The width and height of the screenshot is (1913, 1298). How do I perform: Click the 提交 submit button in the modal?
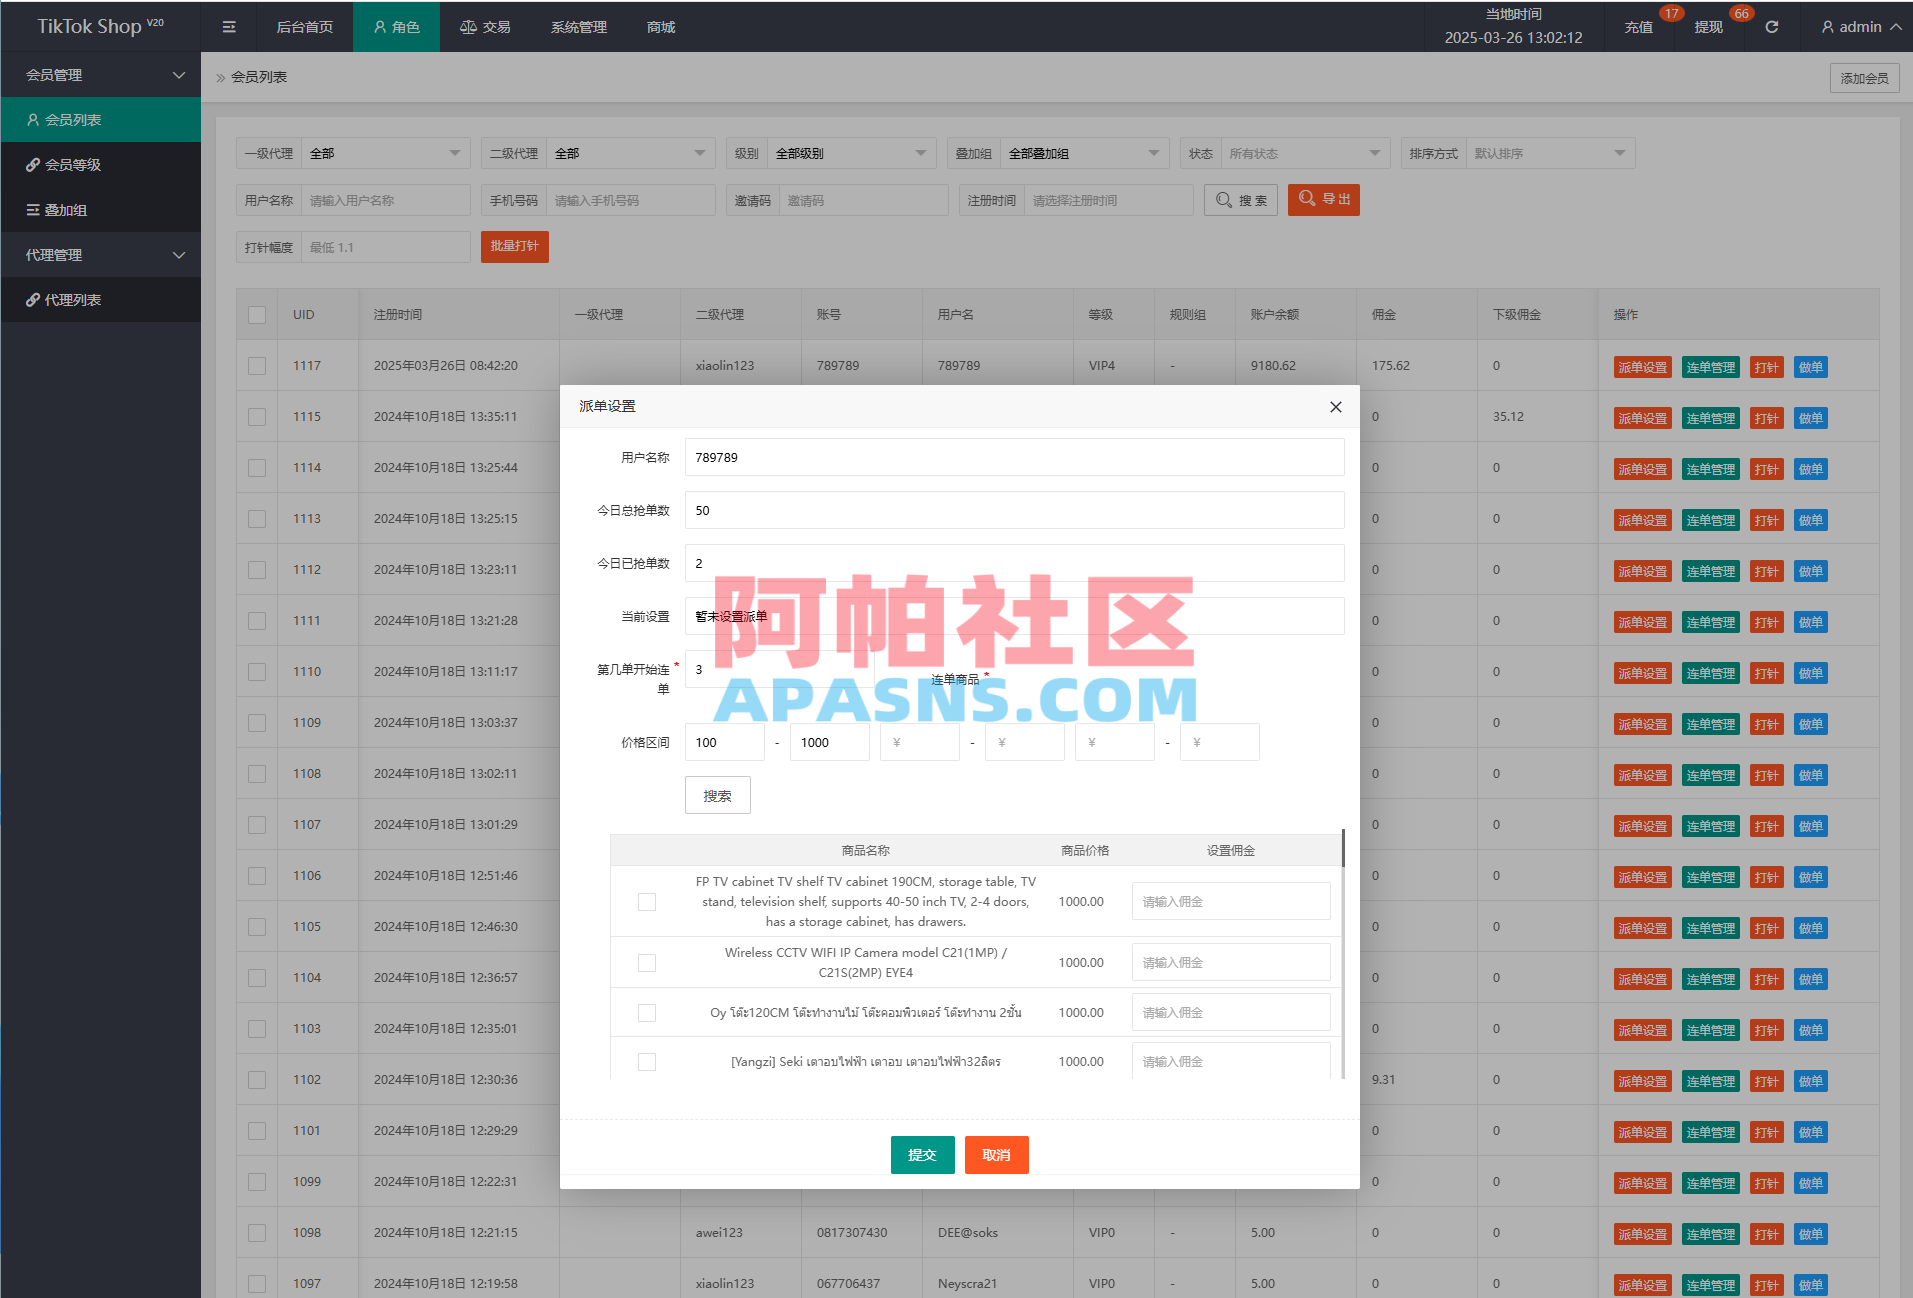921,1154
